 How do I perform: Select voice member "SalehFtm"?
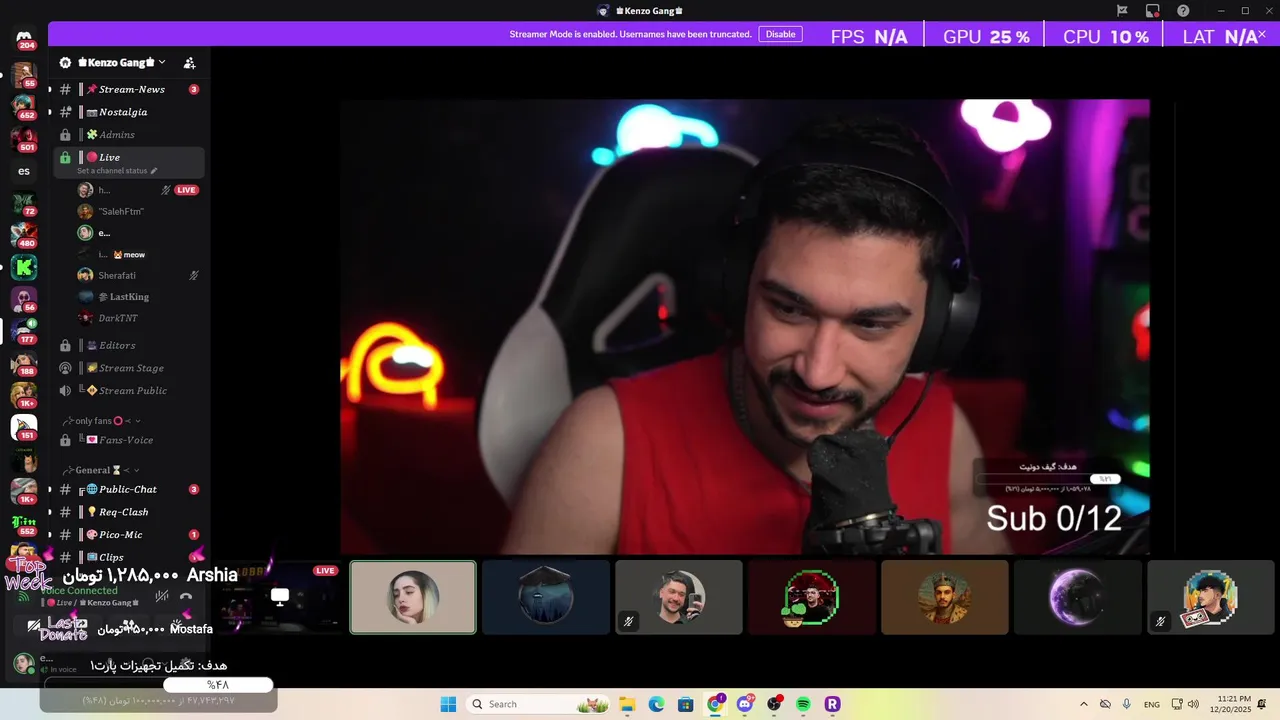click(x=138, y=212)
